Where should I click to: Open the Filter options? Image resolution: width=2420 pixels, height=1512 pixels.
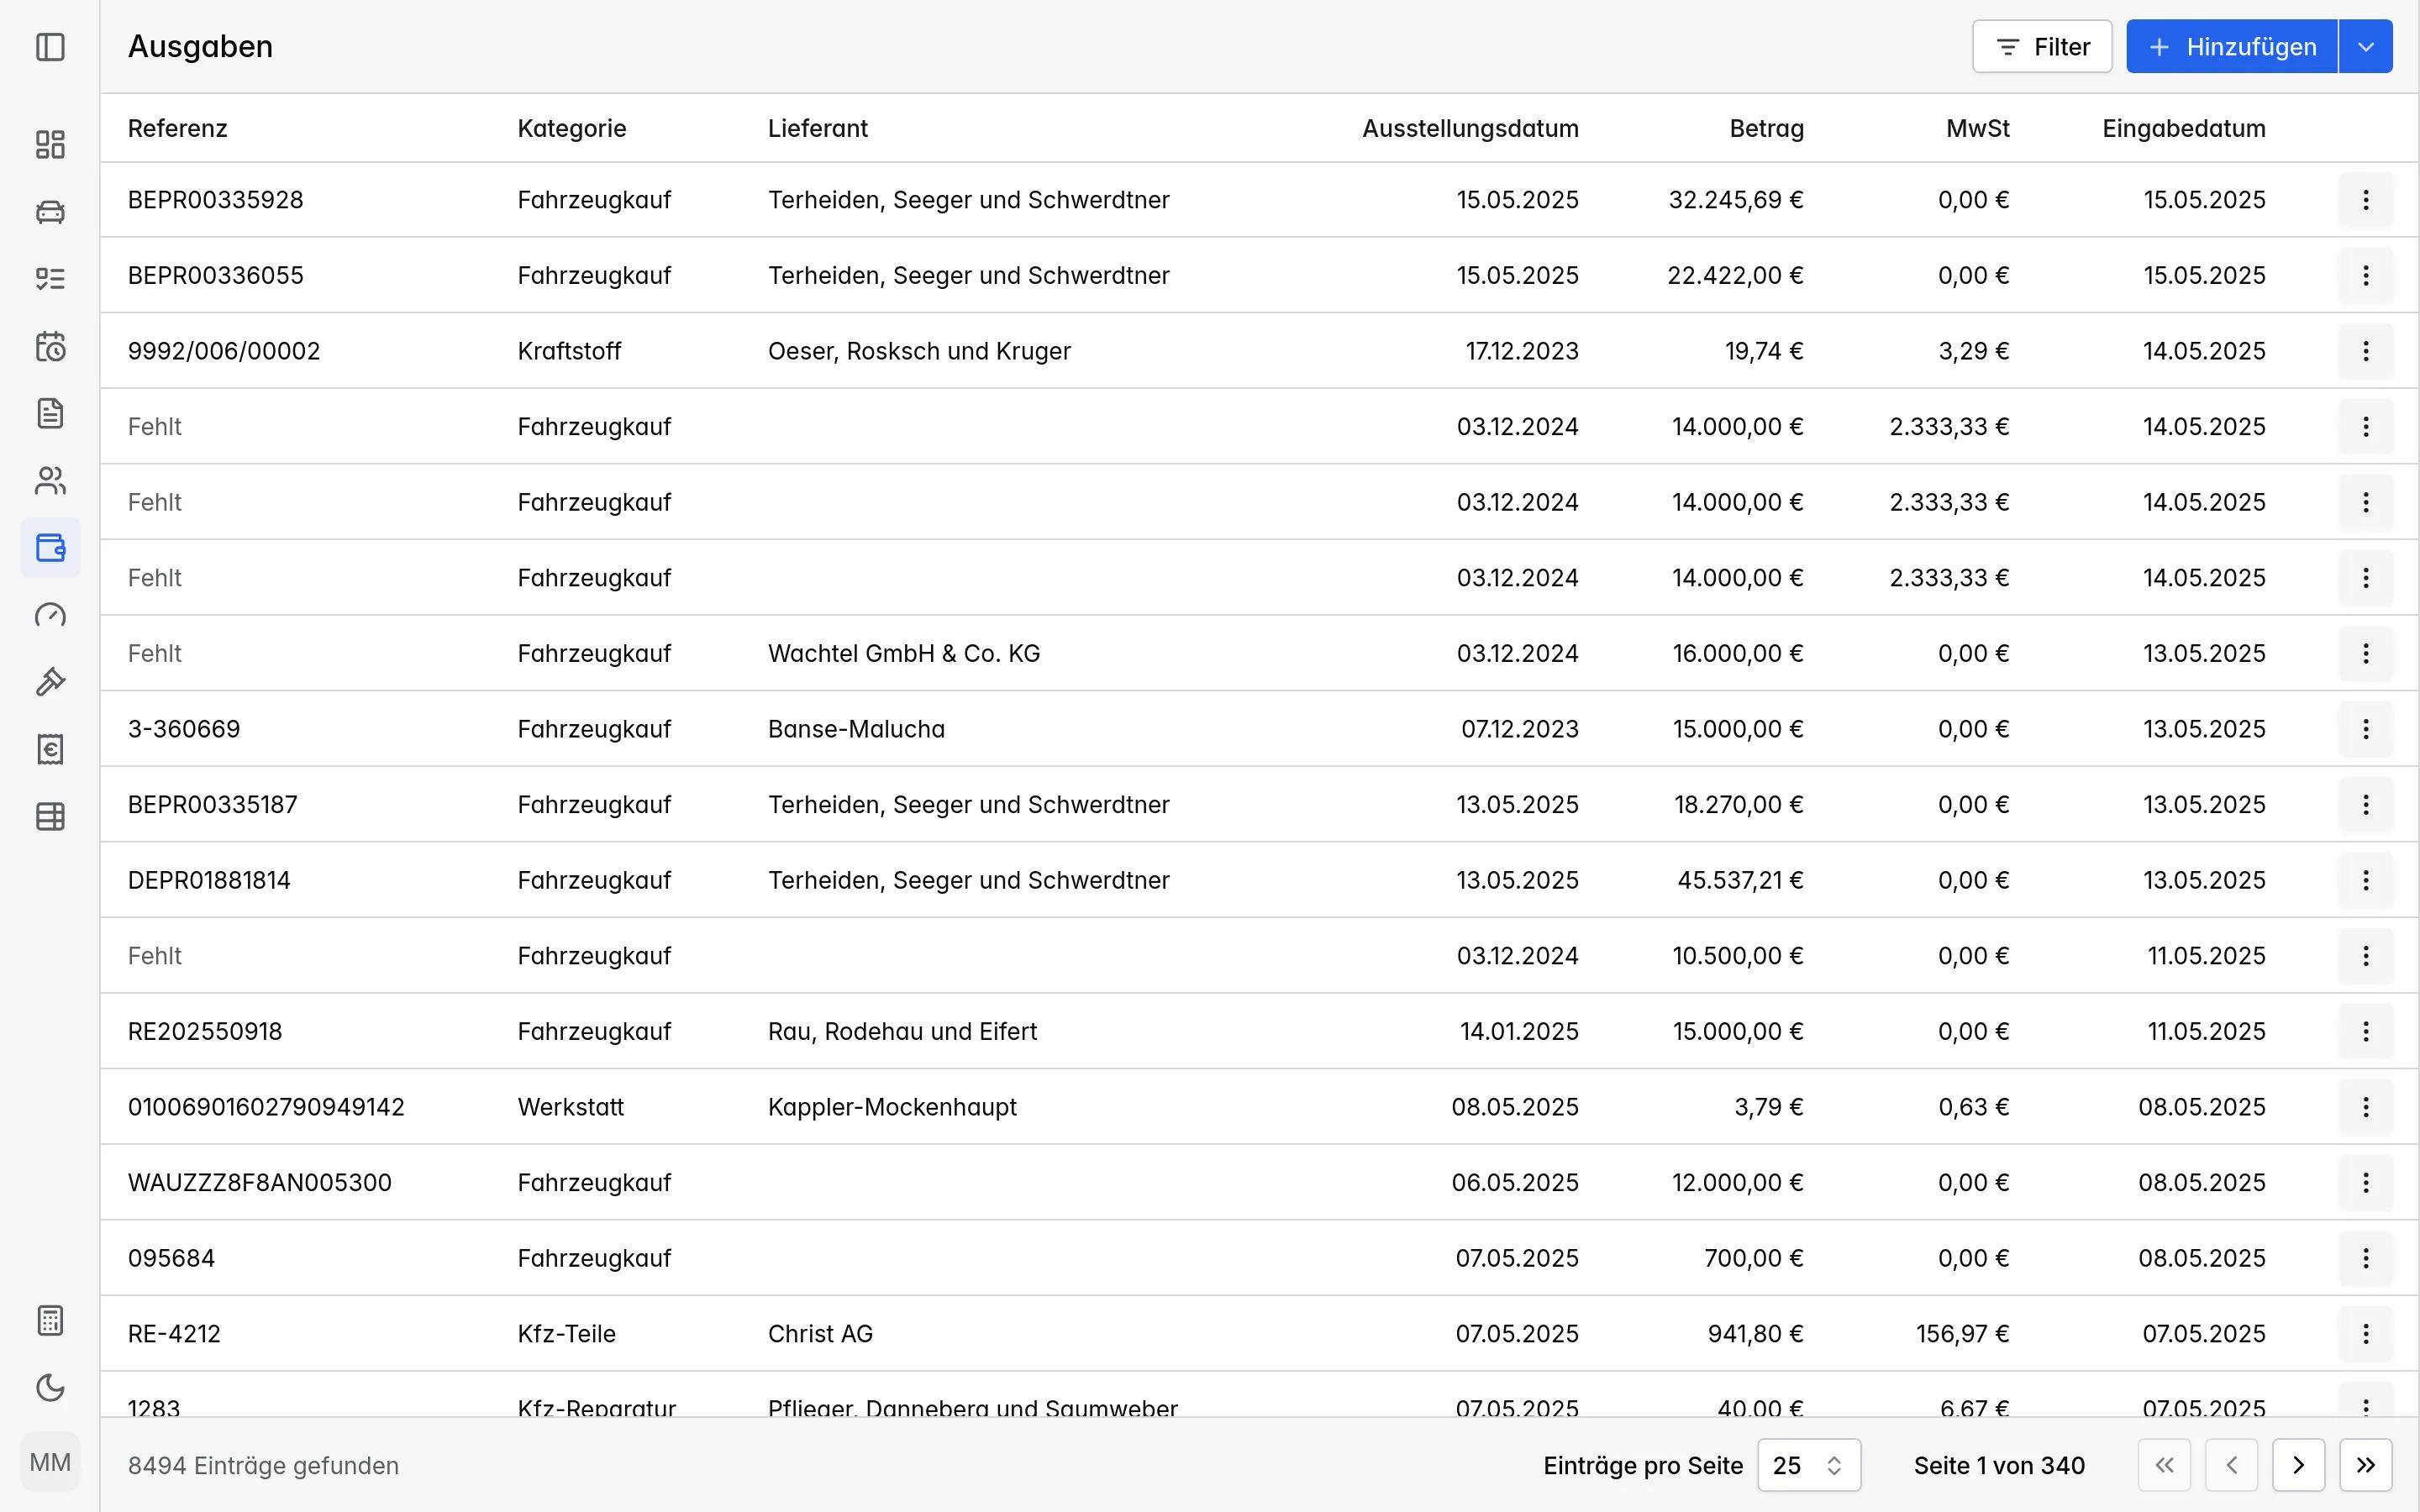pyautogui.click(x=2042, y=47)
